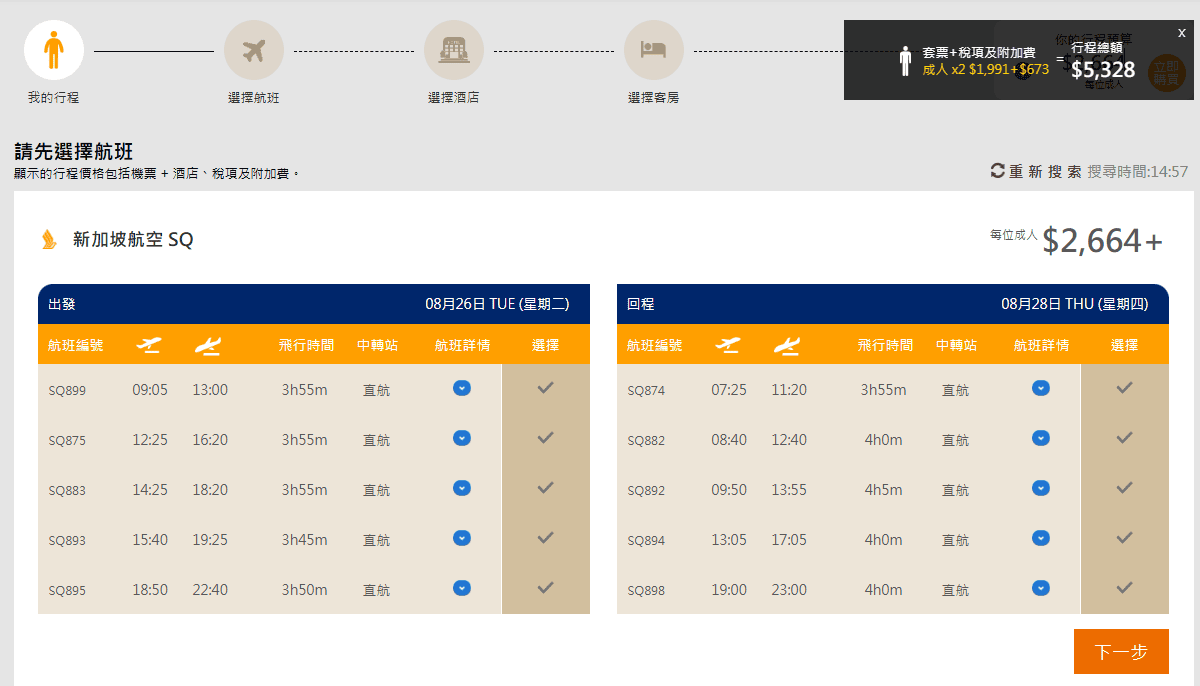Click the Singapore Airlines logo icon
Screen dimensions: 1200x686
49,240
